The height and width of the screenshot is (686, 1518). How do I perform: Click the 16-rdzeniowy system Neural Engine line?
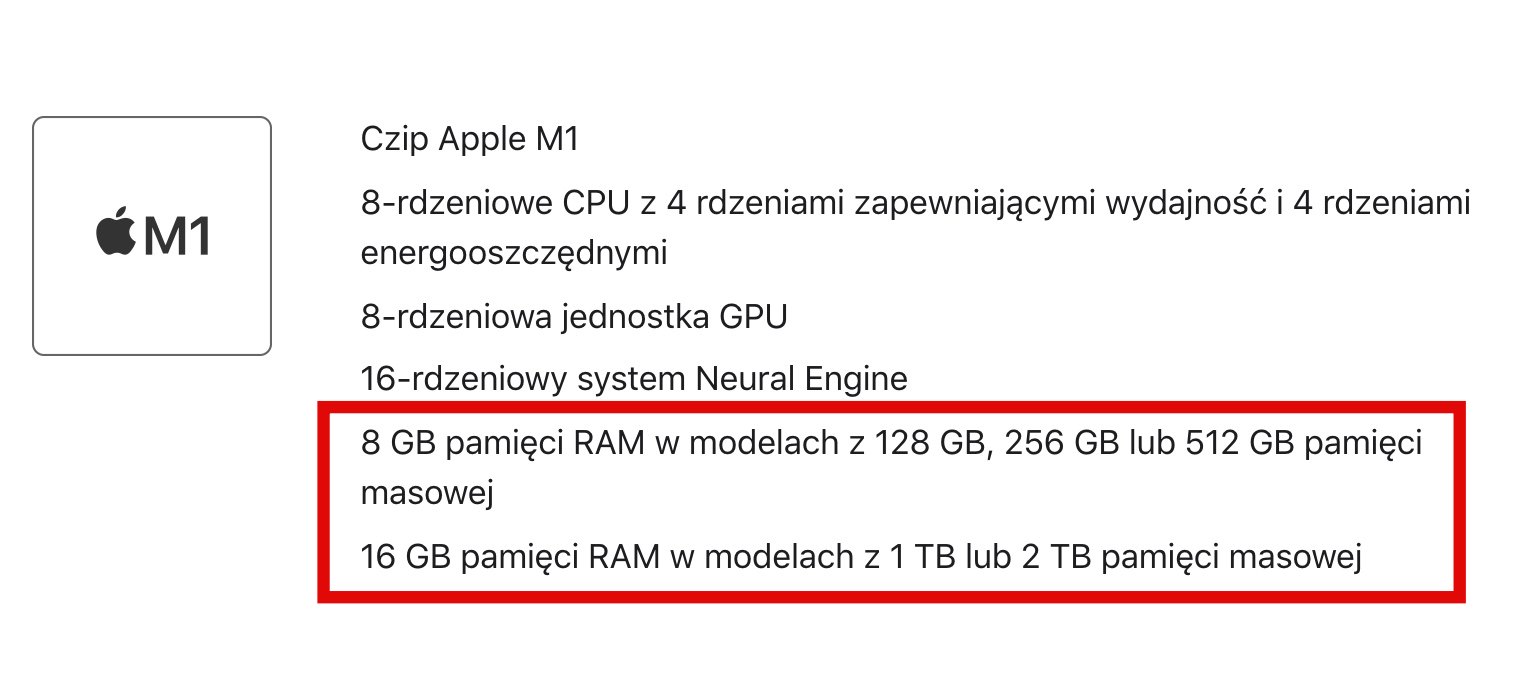tap(634, 379)
